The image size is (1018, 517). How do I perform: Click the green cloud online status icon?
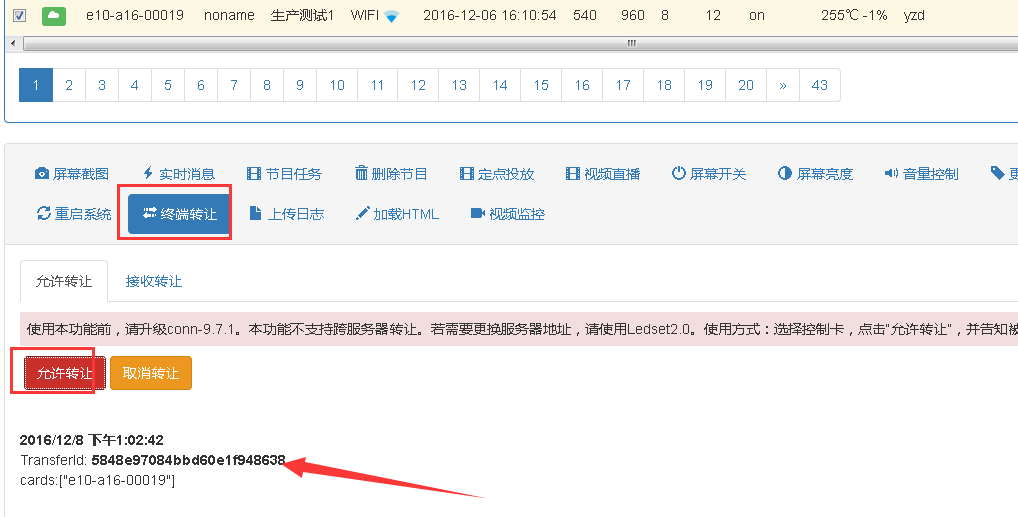click(x=54, y=16)
